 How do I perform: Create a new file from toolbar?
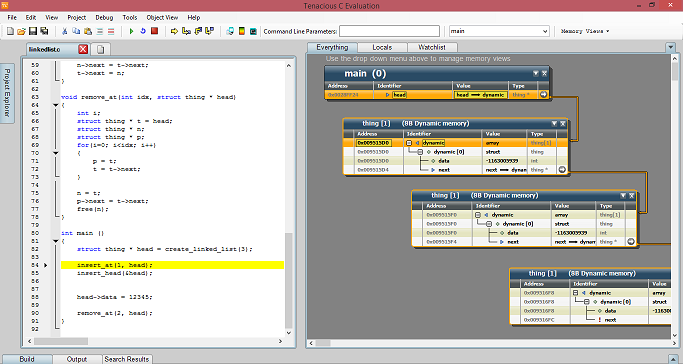click(10, 31)
